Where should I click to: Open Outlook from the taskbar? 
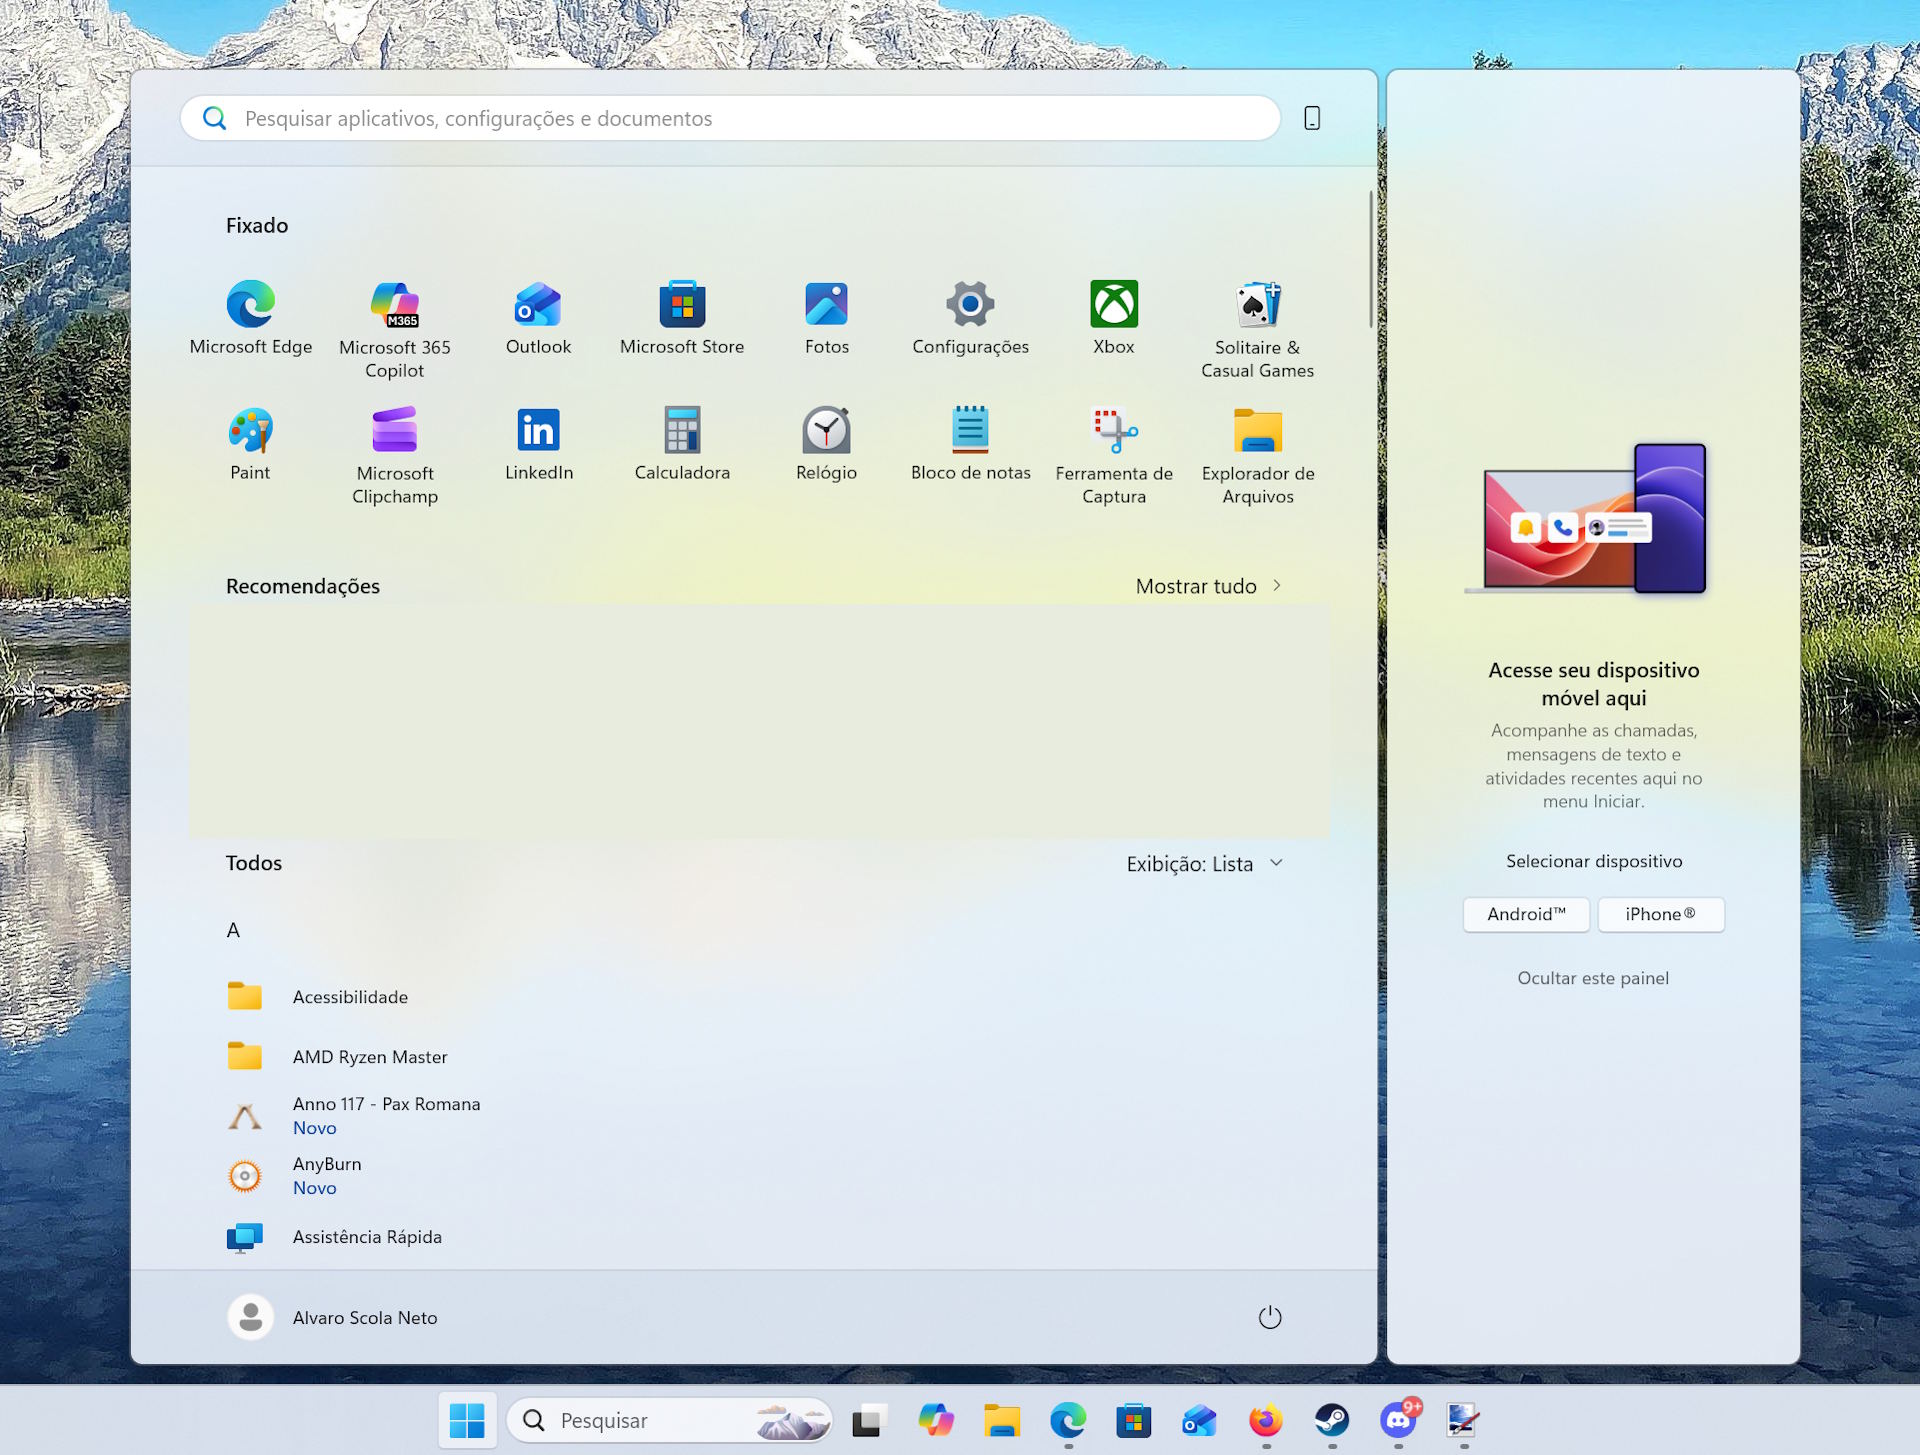coord(1200,1420)
